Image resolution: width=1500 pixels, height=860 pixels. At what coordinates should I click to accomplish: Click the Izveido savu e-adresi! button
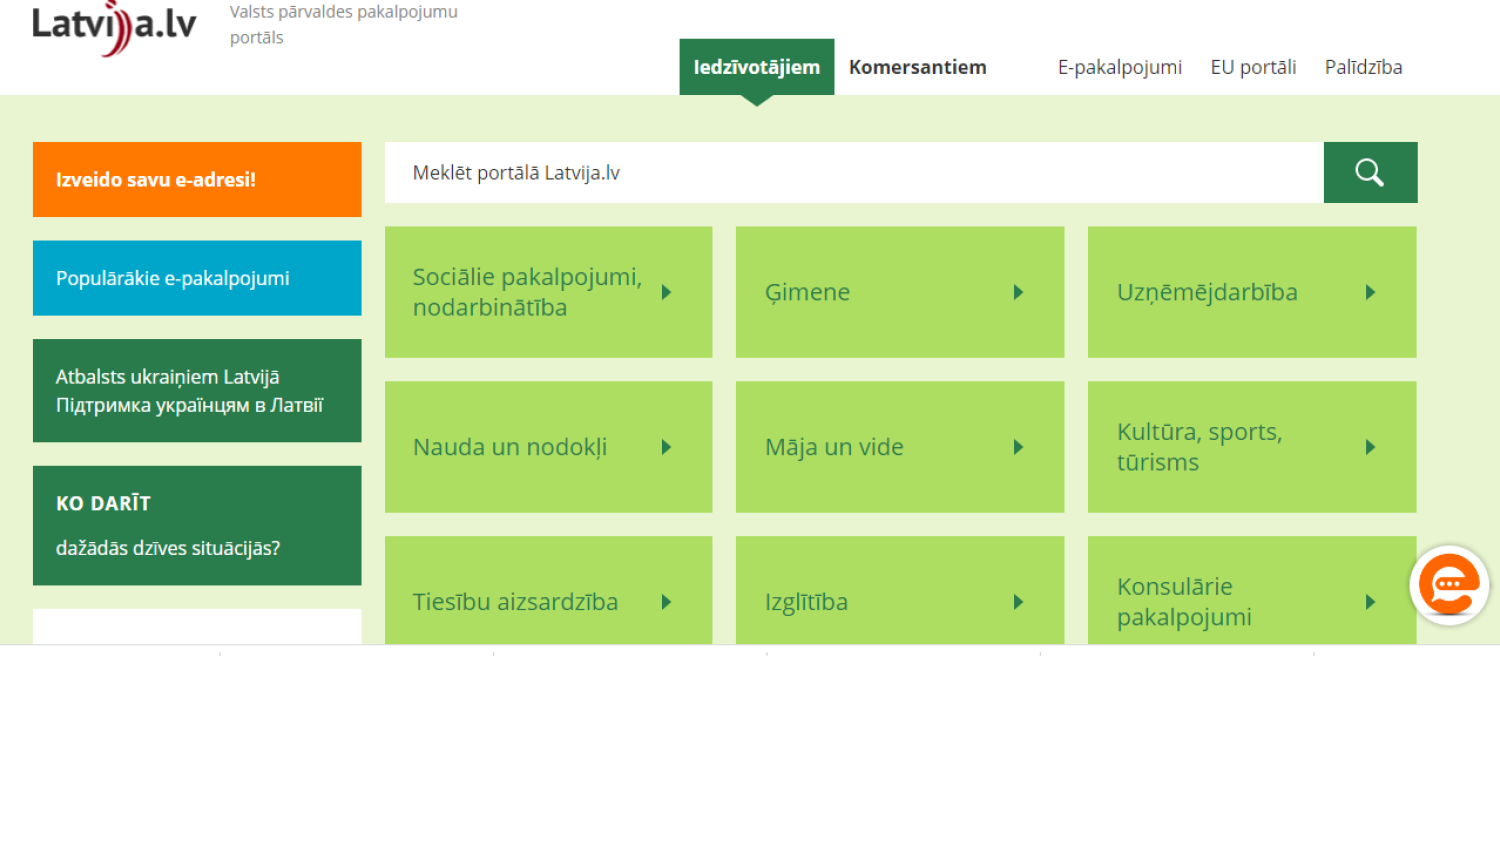pos(197,179)
